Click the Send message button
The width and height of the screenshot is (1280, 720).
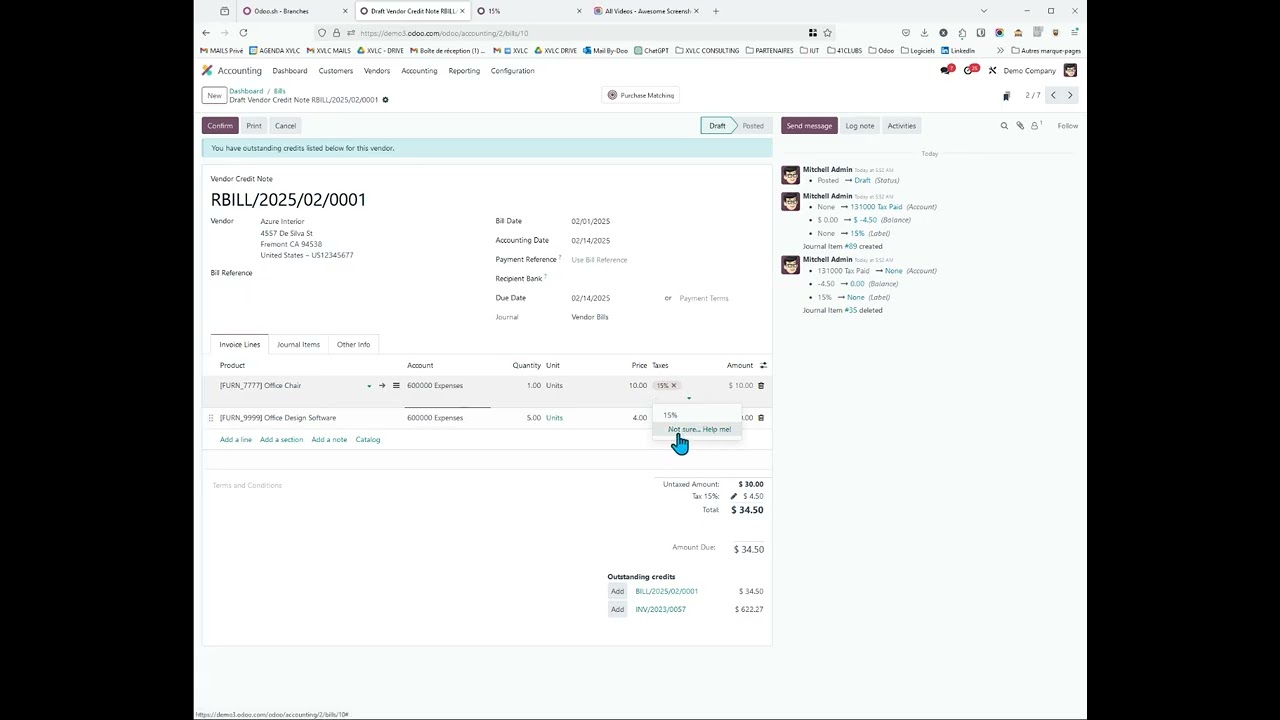[x=809, y=126]
